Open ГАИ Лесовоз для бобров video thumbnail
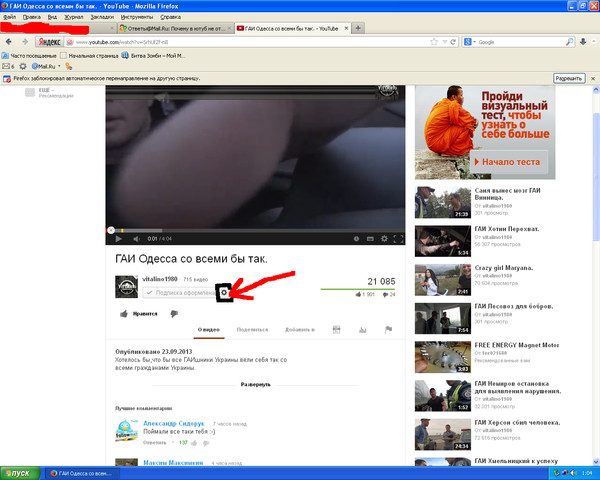This screenshot has height=480, width=600. click(x=443, y=318)
